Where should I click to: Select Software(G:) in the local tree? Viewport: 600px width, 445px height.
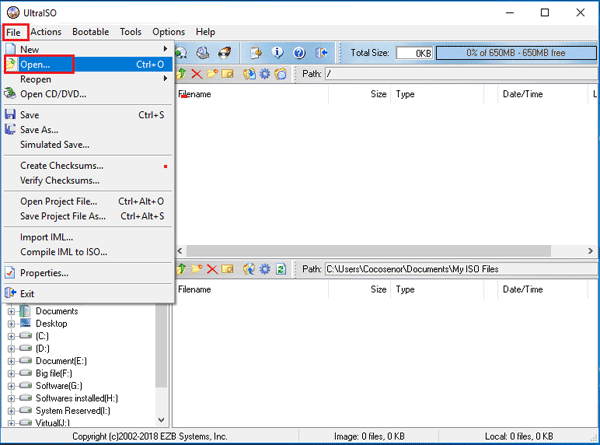59,386
